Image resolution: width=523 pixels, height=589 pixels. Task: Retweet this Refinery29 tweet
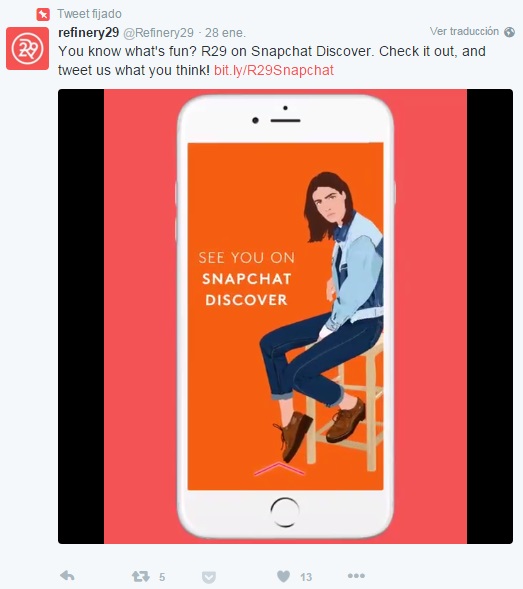click(141, 576)
